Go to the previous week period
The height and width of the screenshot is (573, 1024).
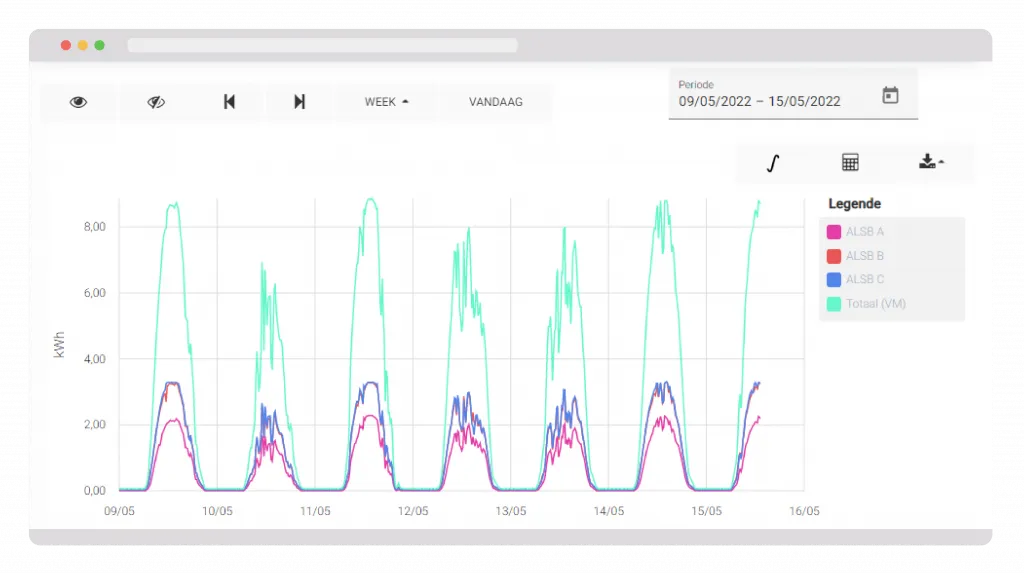pos(229,102)
